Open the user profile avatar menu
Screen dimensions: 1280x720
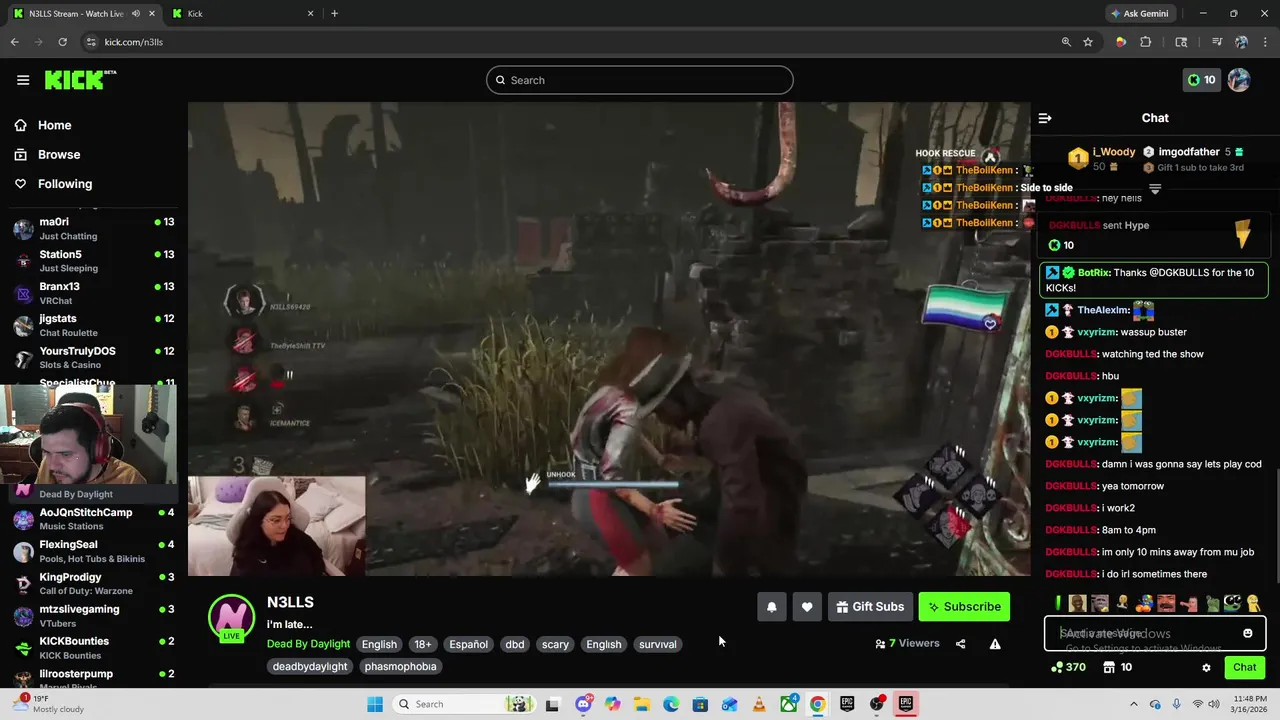point(1239,80)
